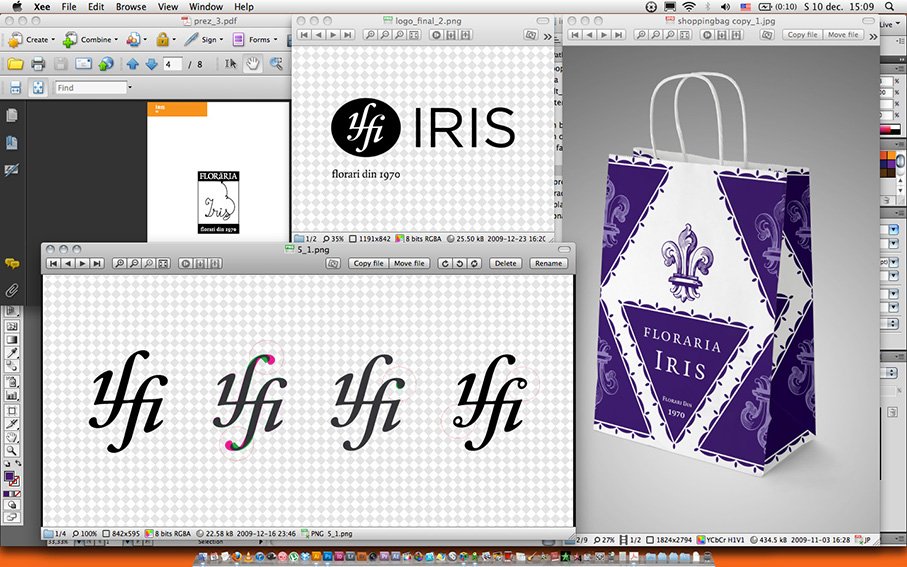
Task: Click the email envelope icon in Acrobat
Action: tap(82, 64)
